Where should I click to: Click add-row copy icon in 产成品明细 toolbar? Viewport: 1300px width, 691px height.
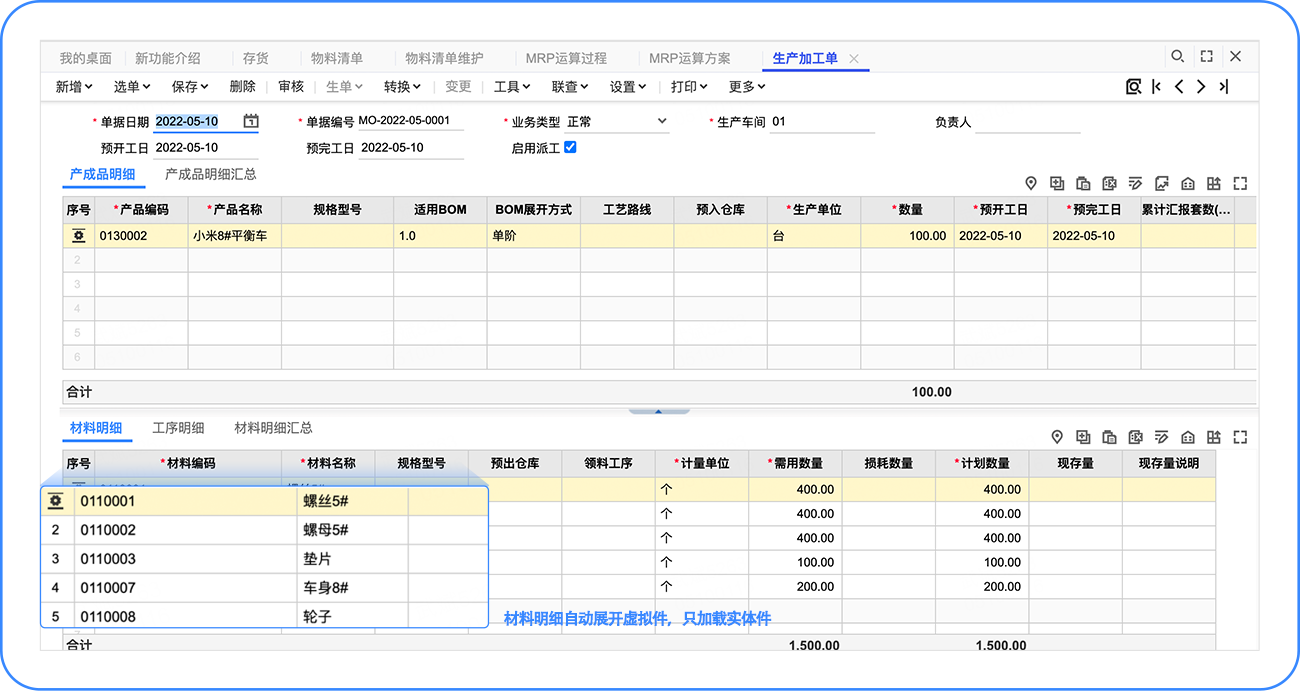(1057, 183)
